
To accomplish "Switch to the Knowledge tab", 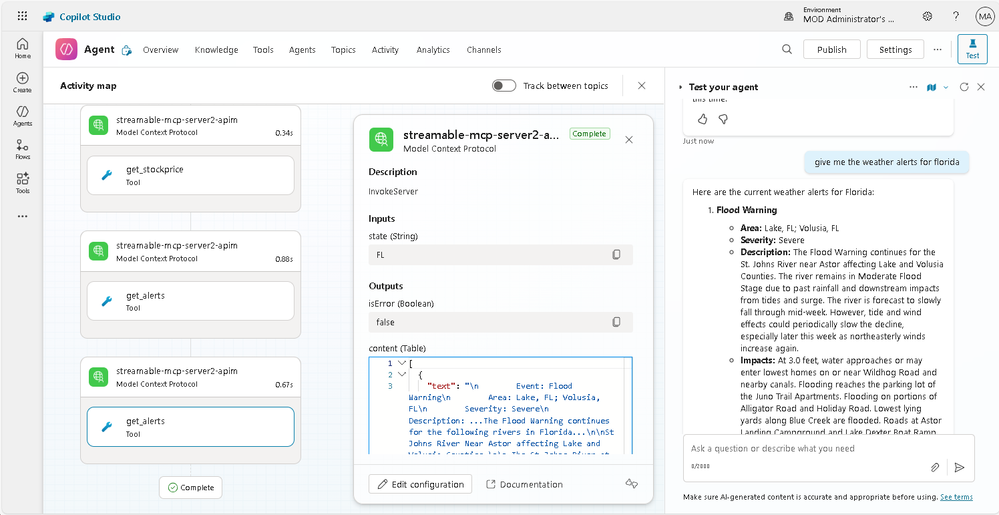I will (x=216, y=50).
